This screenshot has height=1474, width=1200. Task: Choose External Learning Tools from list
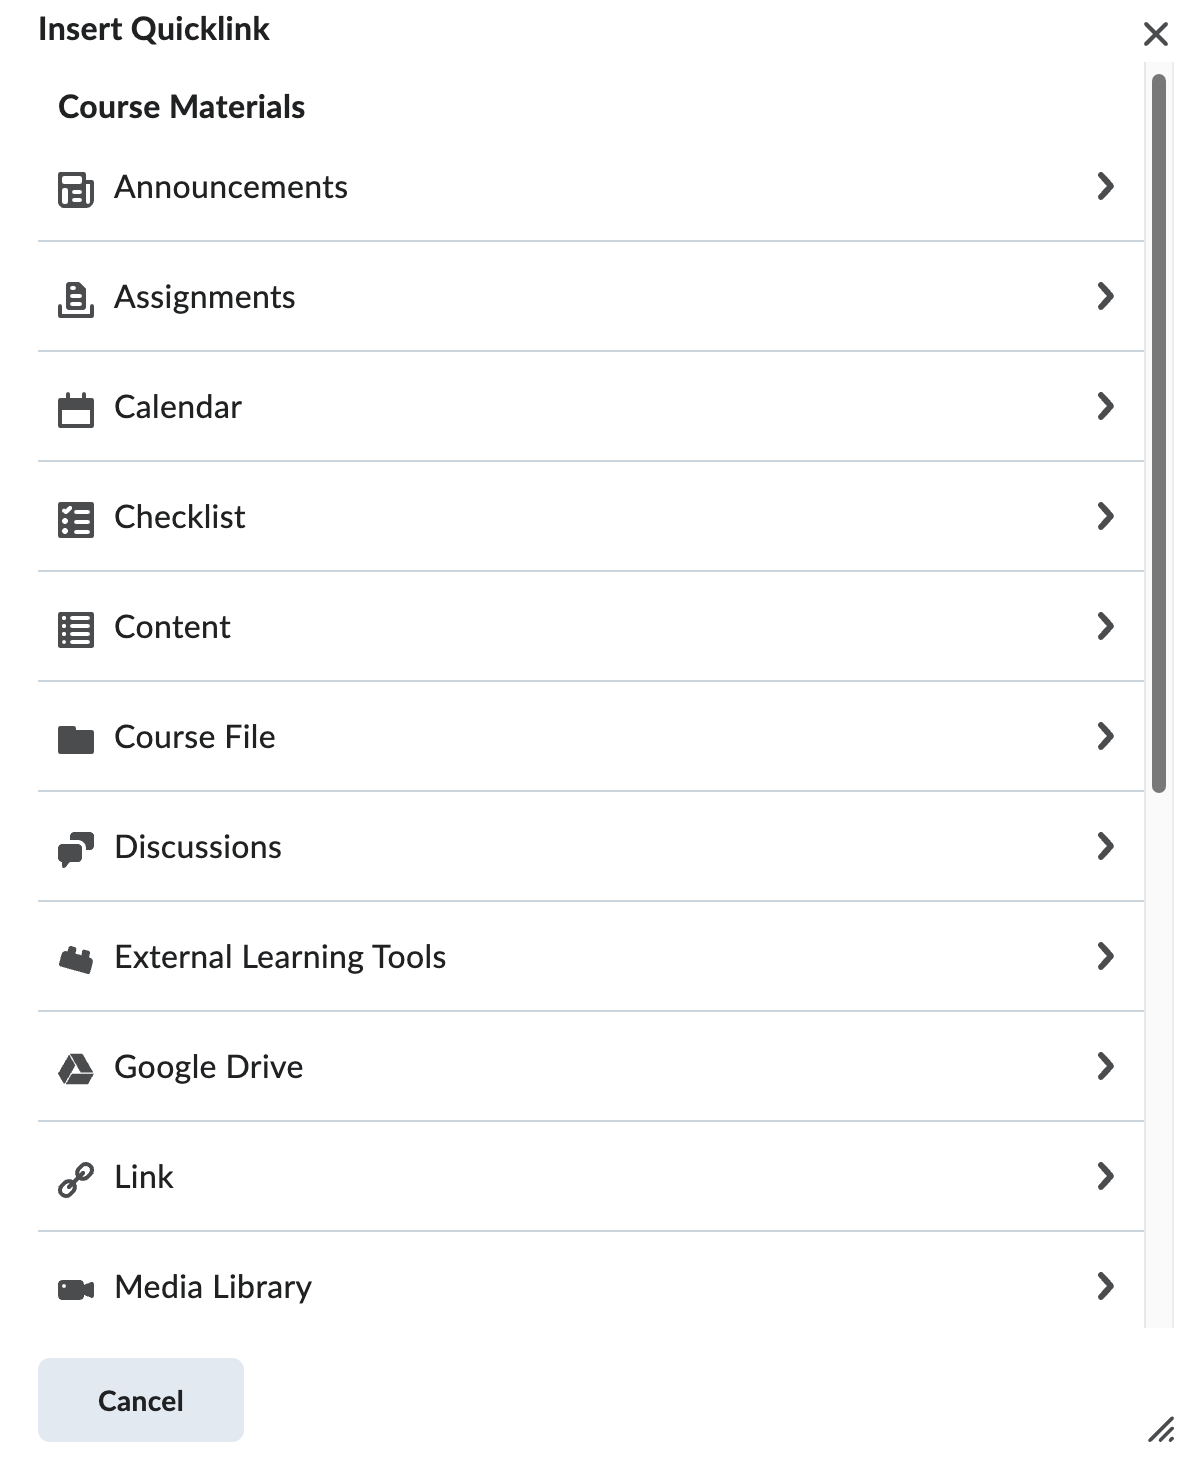[x=280, y=957]
